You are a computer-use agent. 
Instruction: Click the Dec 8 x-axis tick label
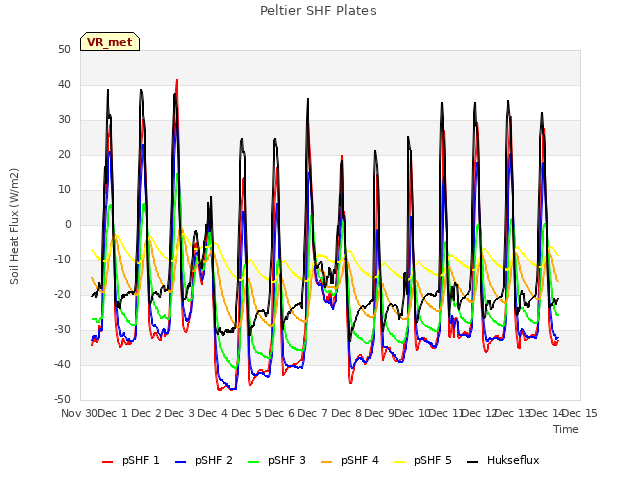point(347,413)
